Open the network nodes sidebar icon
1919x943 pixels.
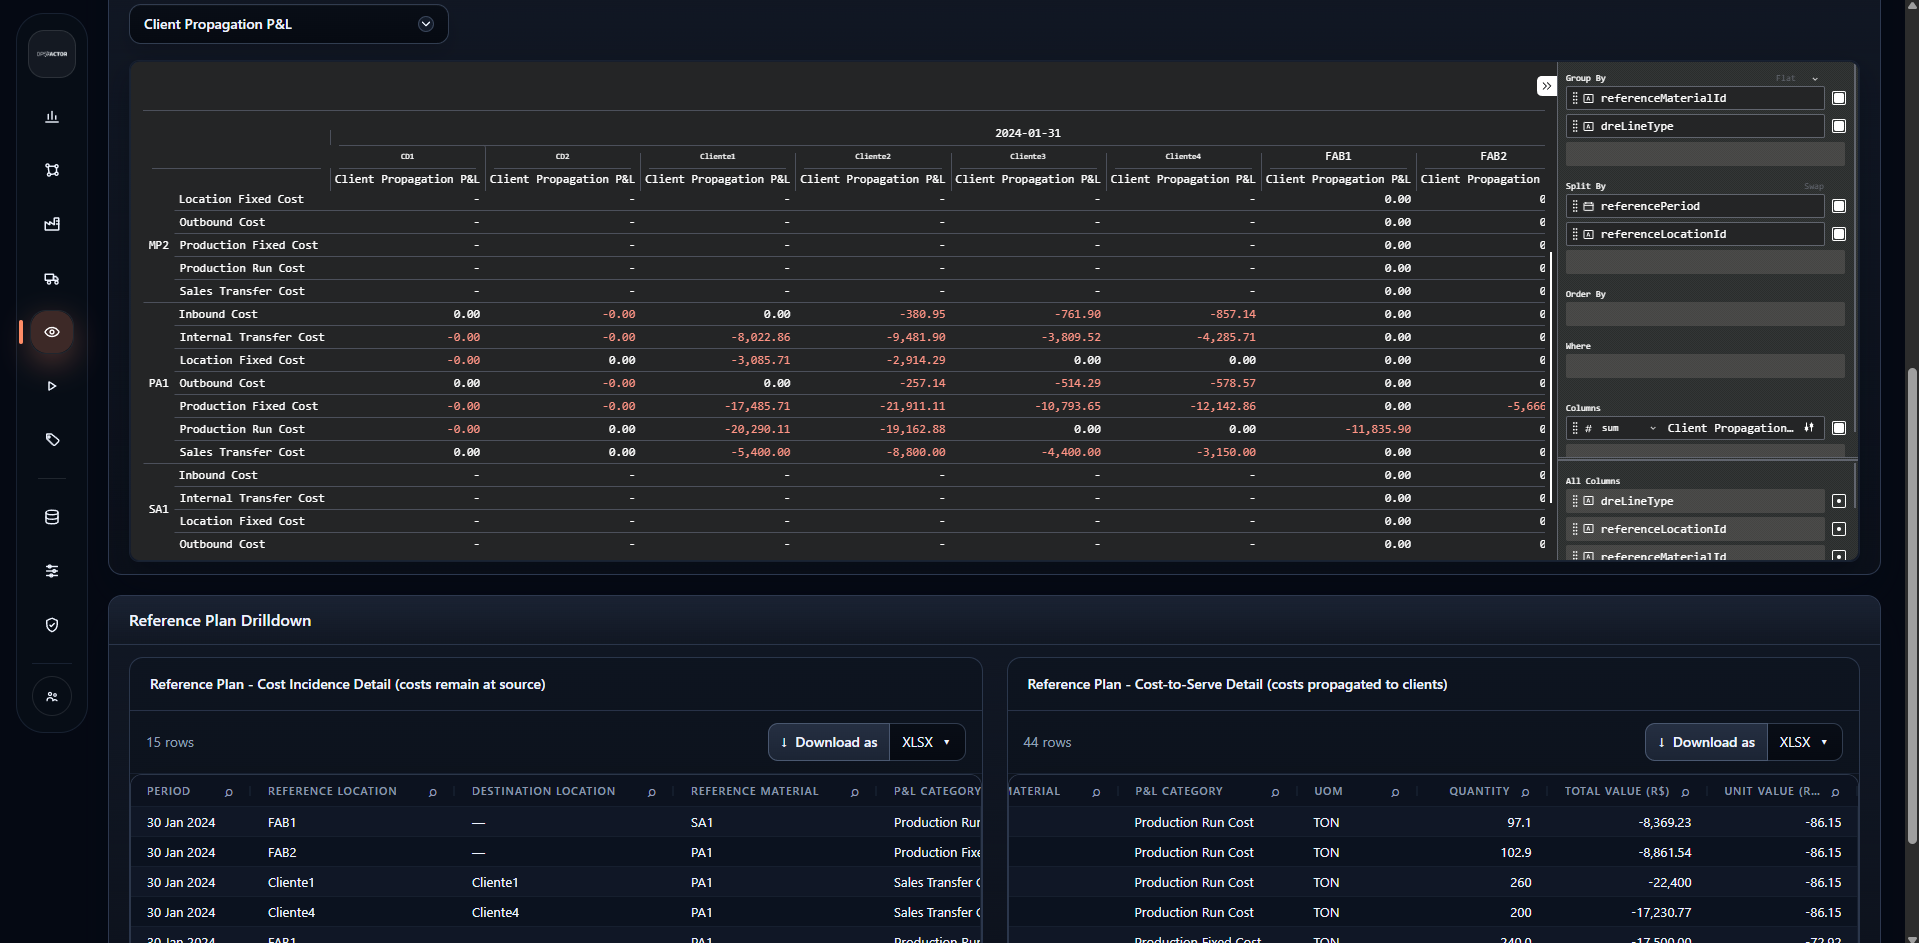(x=52, y=170)
